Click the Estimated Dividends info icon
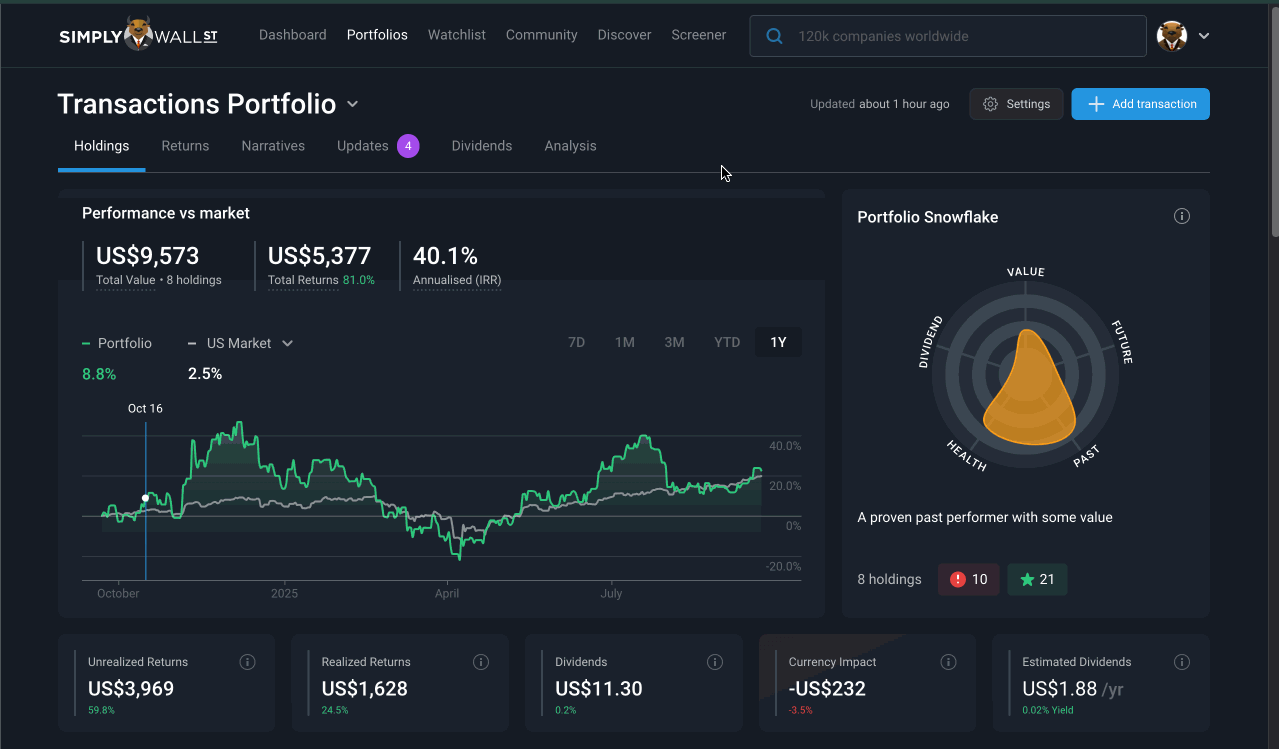This screenshot has width=1279, height=749. 1182,662
